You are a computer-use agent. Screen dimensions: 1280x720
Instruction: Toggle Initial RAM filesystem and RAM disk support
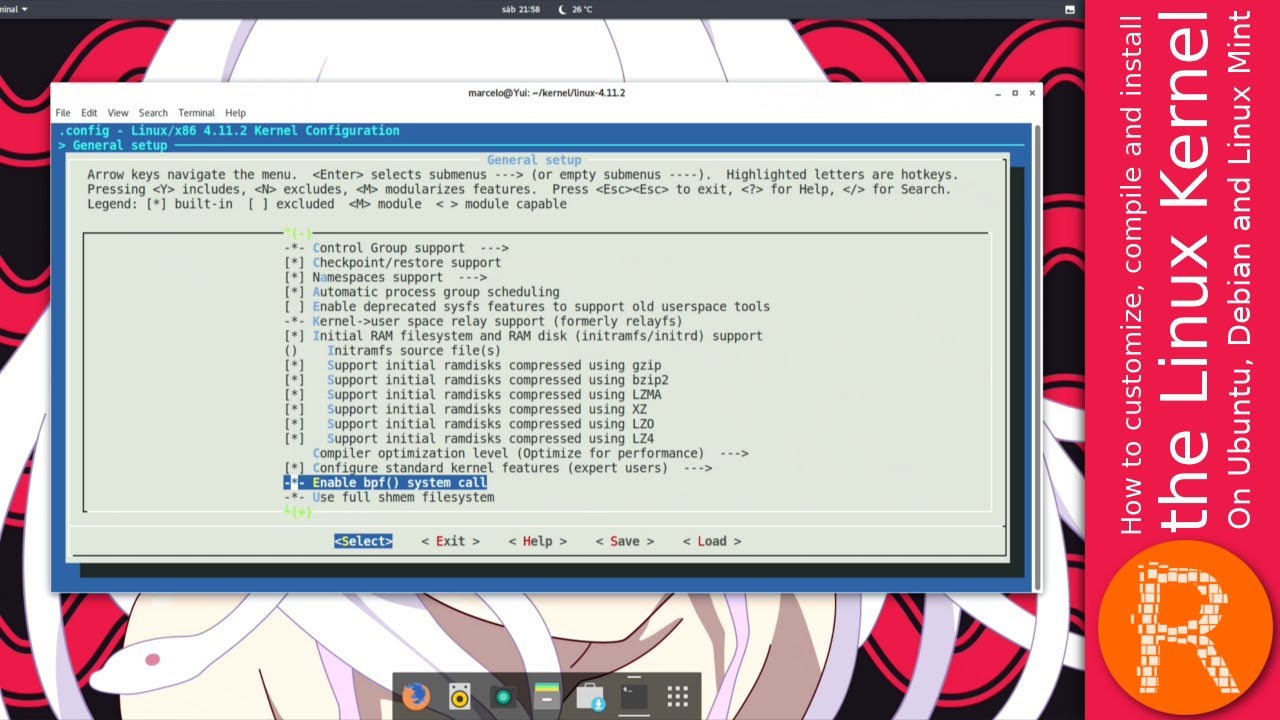coord(523,336)
